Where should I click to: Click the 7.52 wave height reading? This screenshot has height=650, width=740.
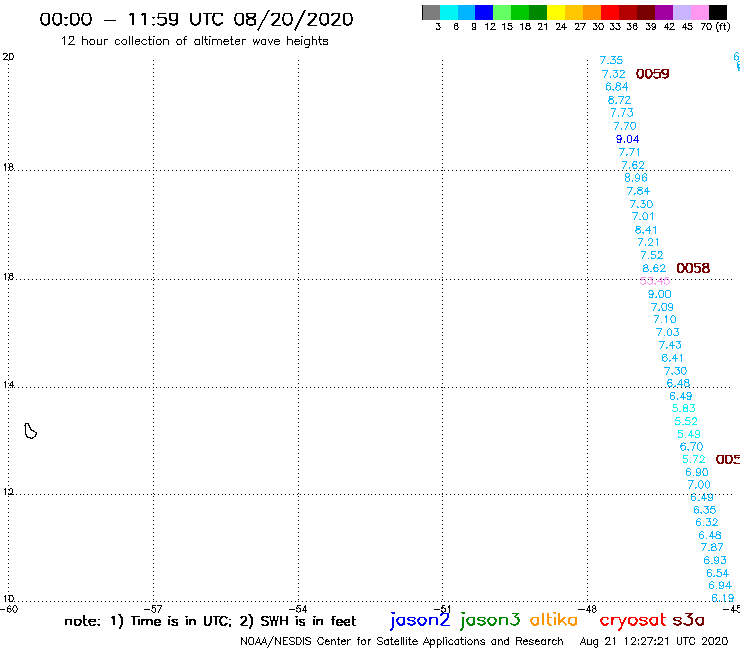(652, 255)
